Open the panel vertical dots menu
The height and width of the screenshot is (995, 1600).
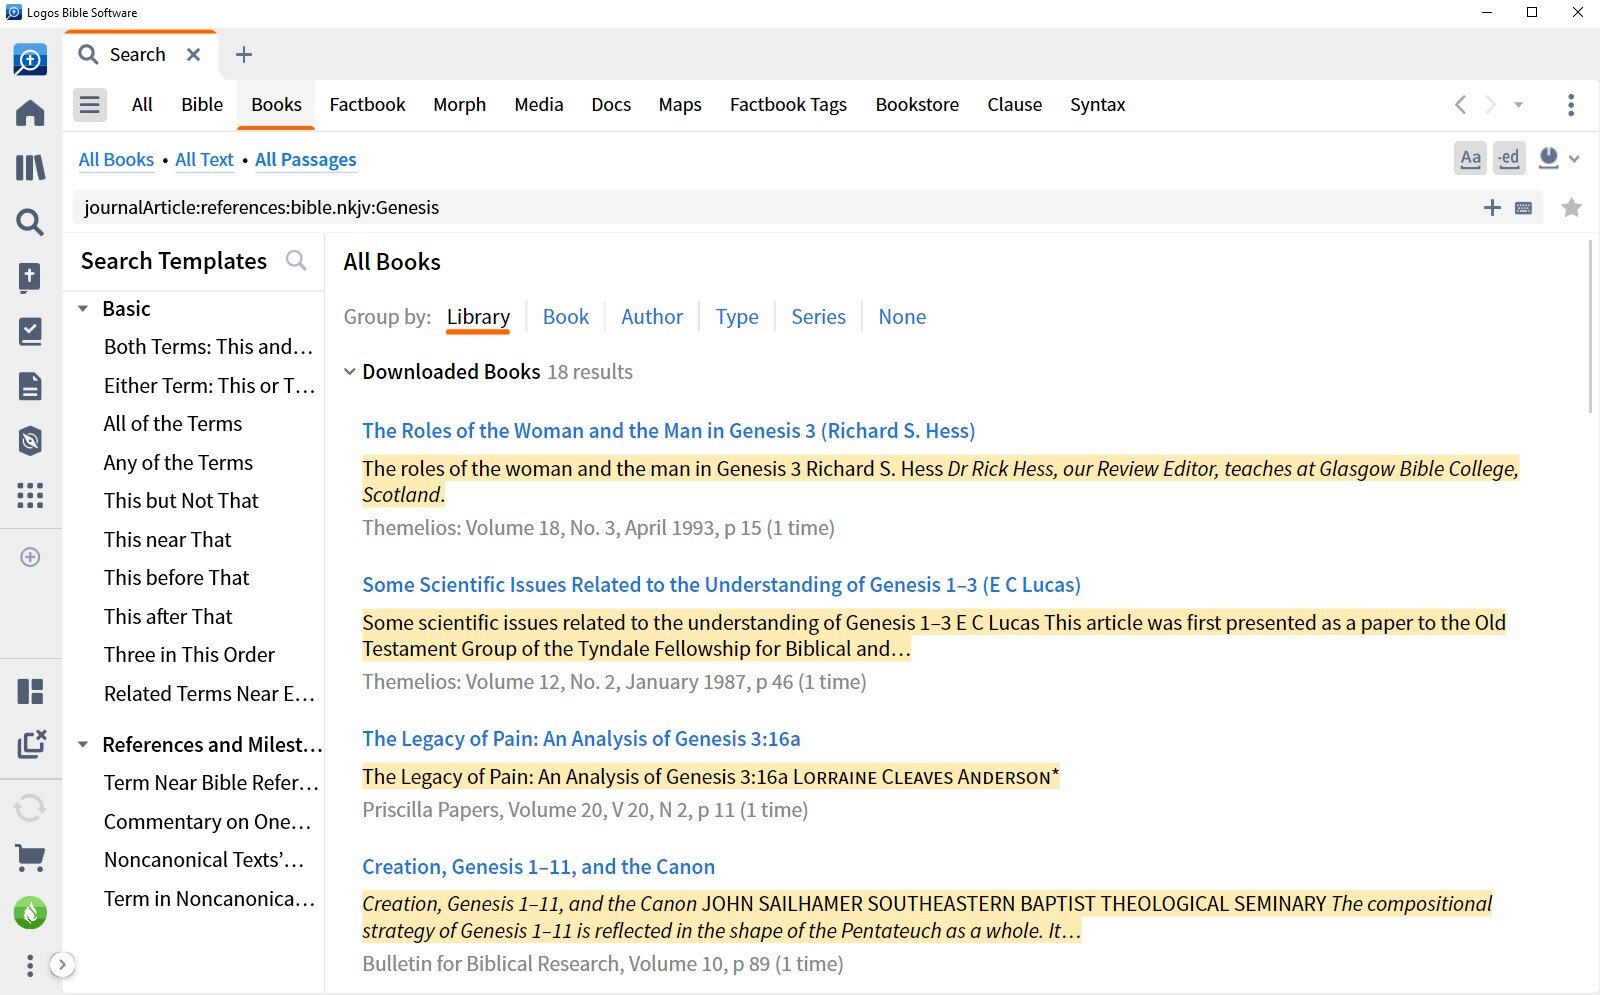coord(1571,104)
